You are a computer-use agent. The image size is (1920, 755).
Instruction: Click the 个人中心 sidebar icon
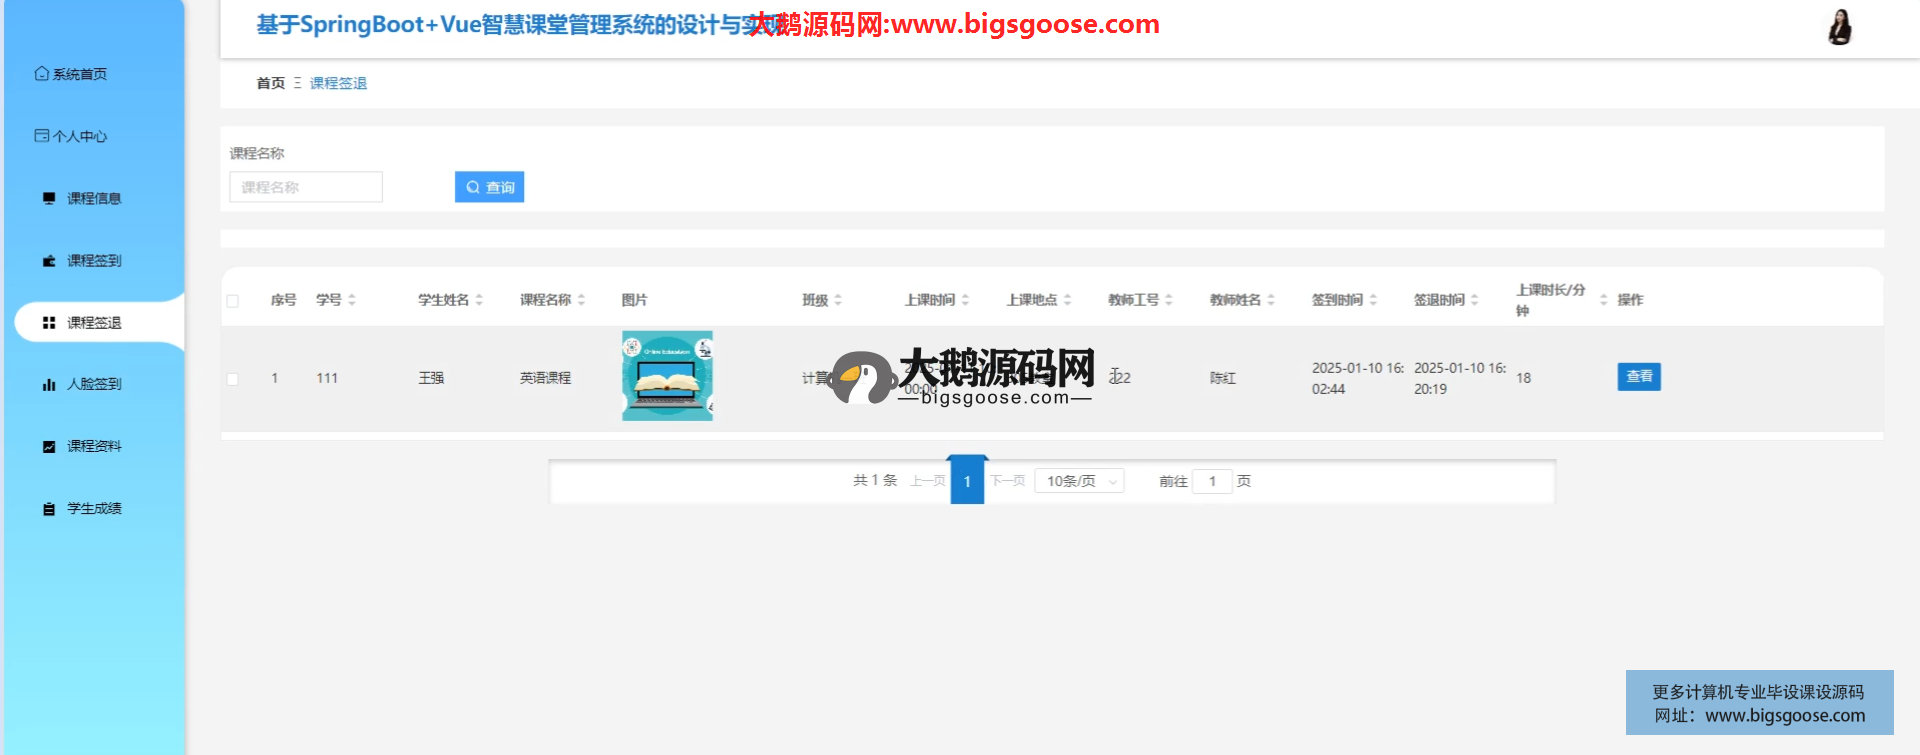41,136
